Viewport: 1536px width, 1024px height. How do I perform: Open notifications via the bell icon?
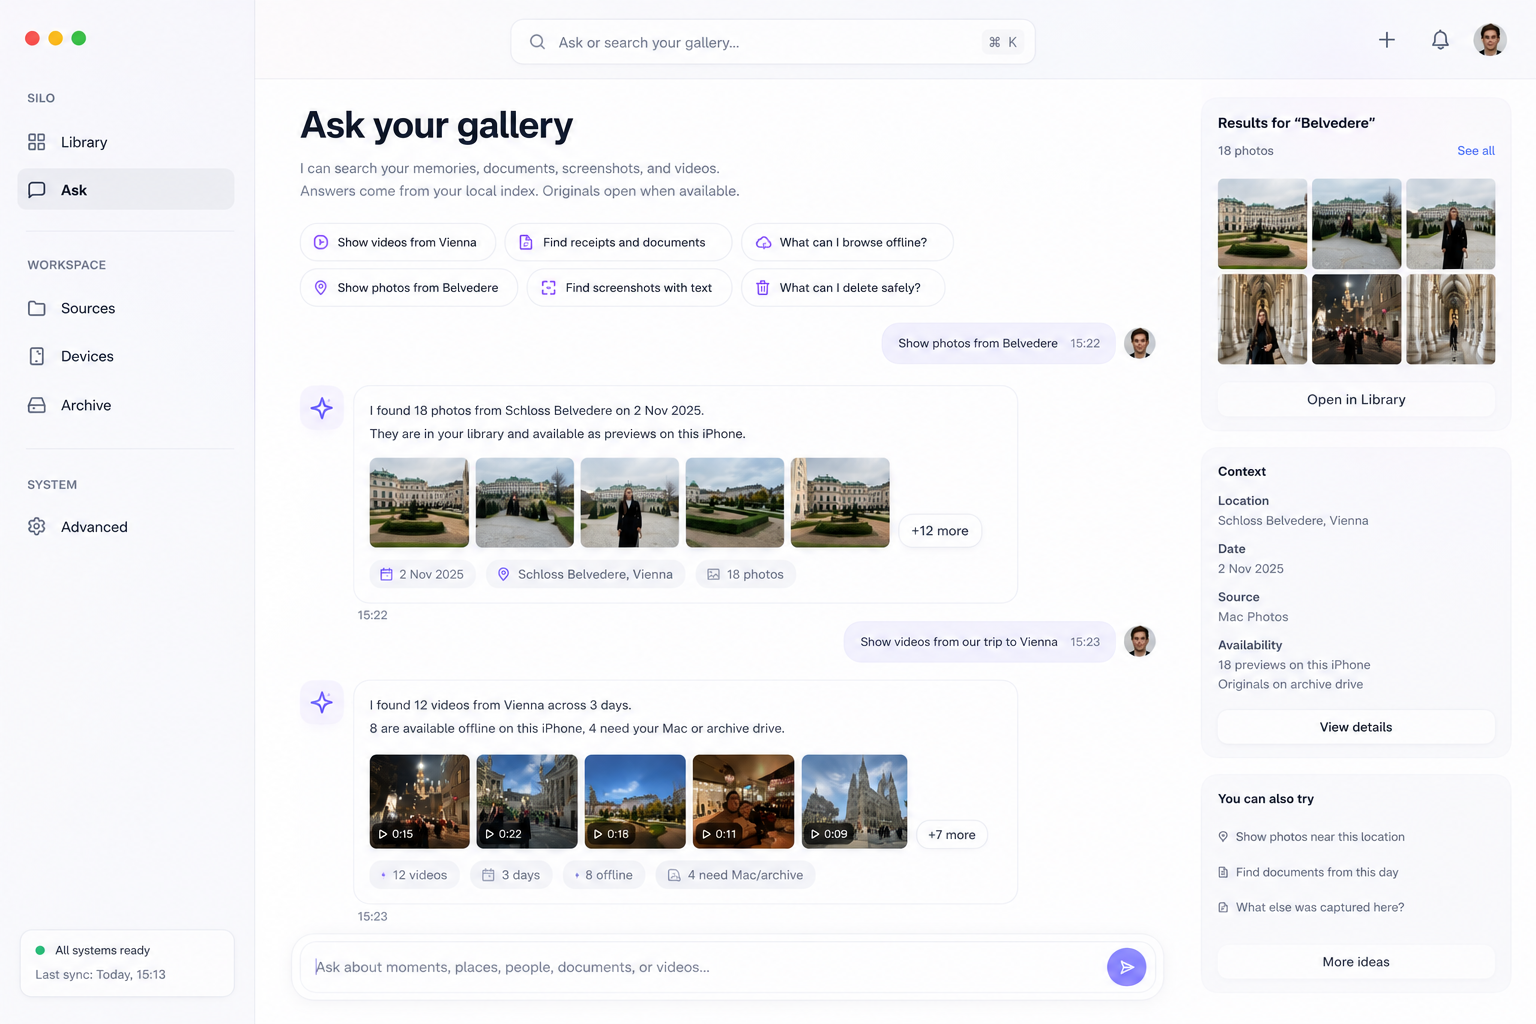pyautogui.click(x=1440, y=40)
